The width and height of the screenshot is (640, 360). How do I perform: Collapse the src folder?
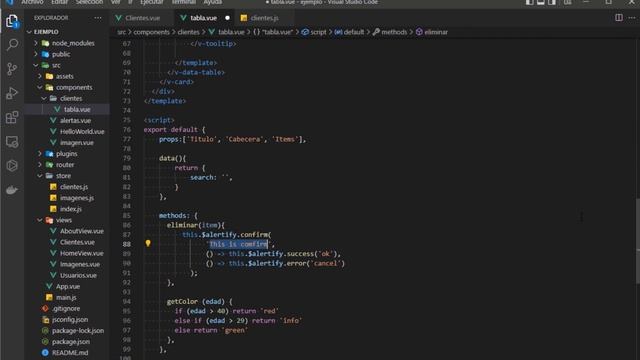click(56, 65)
